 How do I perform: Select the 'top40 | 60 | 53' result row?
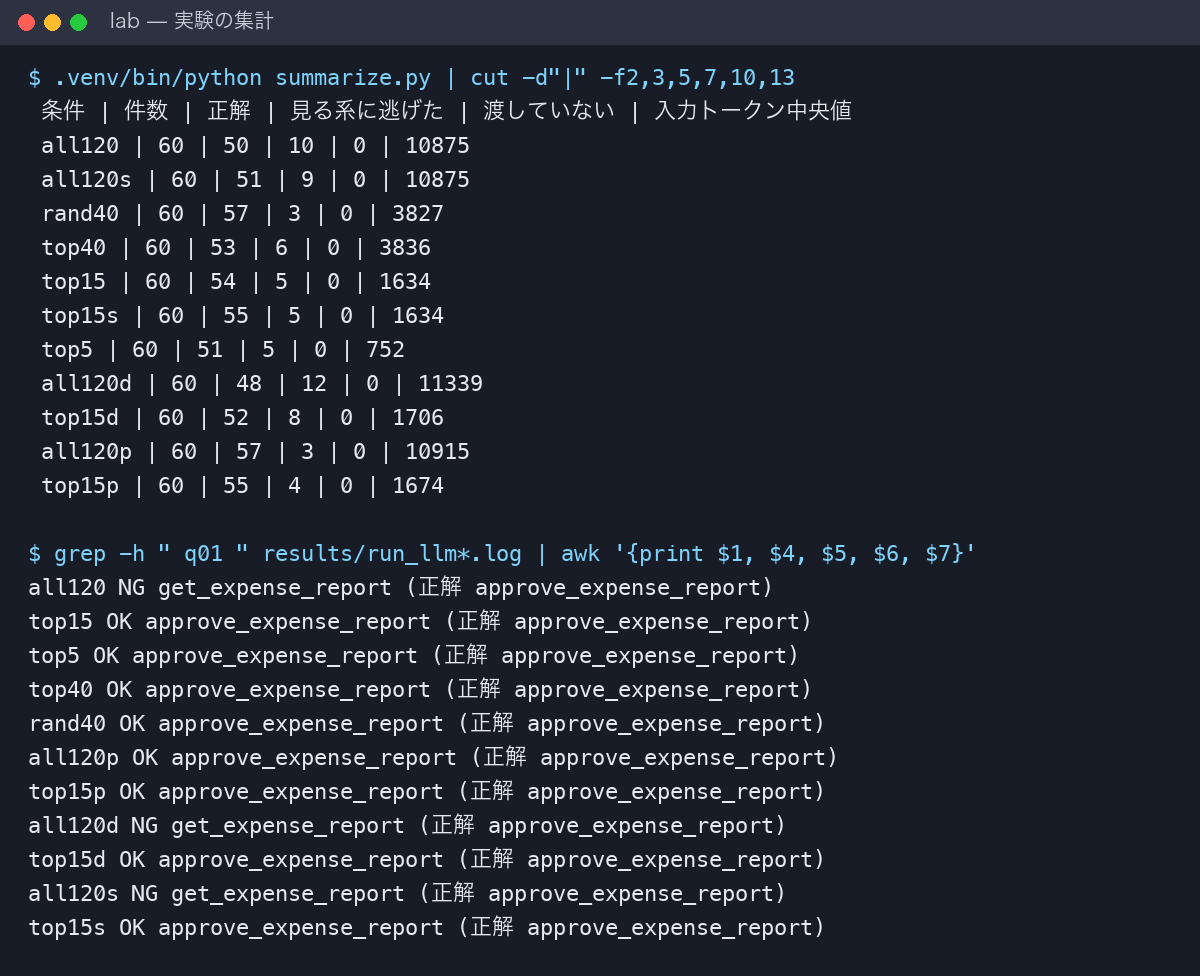point(236,248)
